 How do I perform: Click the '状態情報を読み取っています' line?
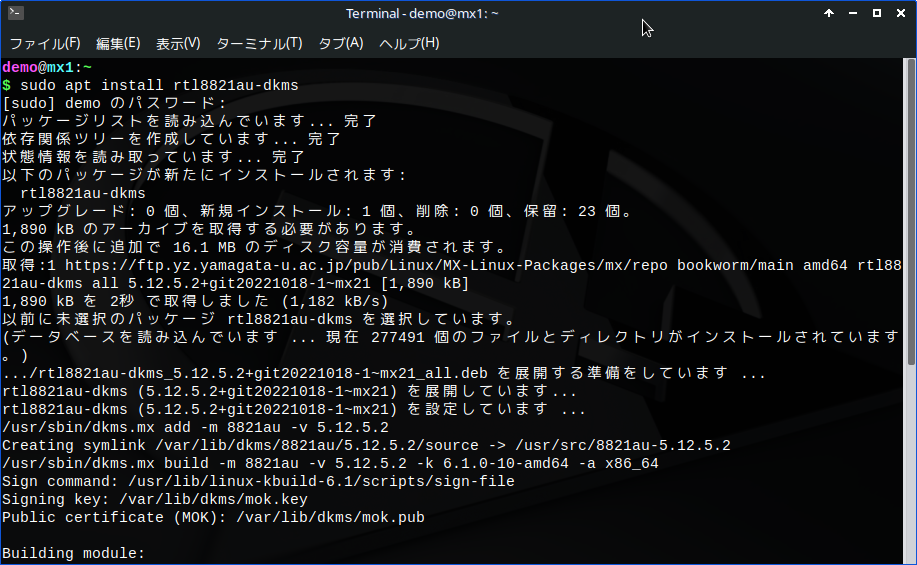click(154, 157)
